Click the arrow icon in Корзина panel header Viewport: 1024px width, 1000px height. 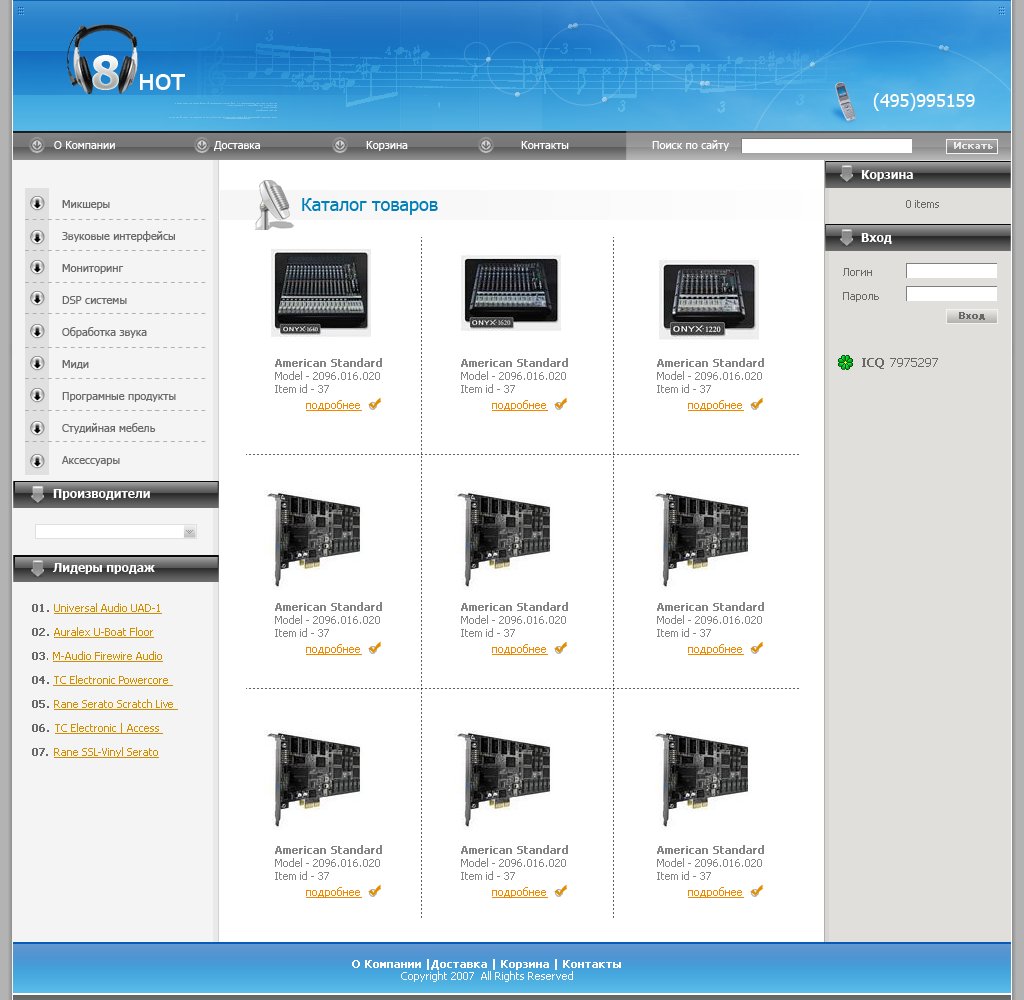(846, 174)
